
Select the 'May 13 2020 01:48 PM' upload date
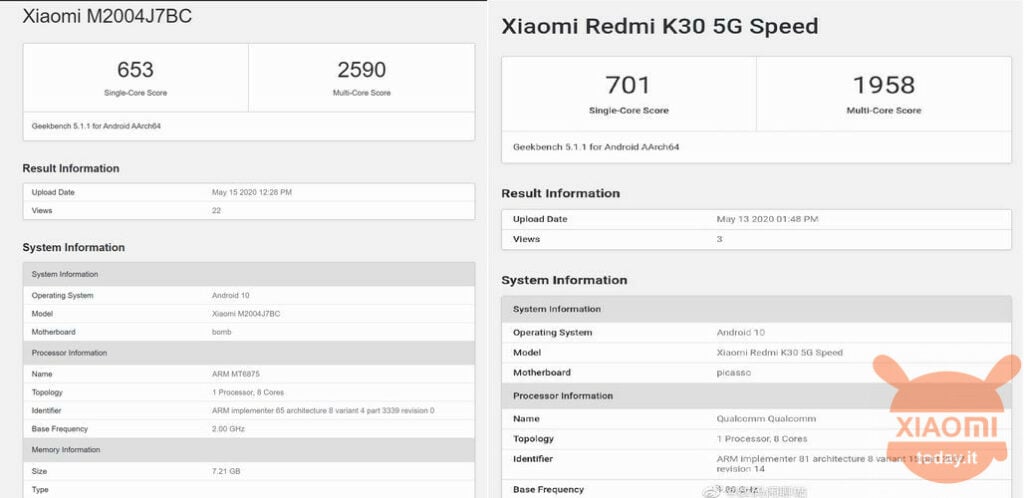[767, 219]
